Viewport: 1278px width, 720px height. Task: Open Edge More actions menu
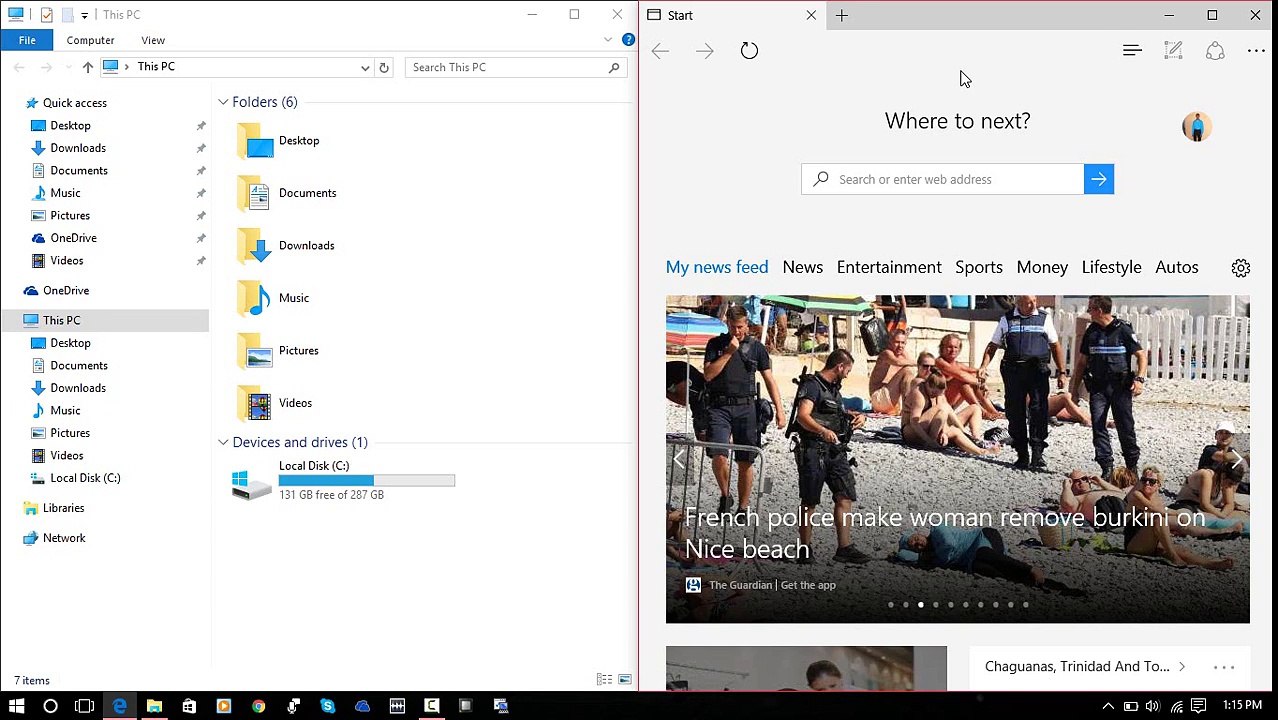pos(1256,51)
